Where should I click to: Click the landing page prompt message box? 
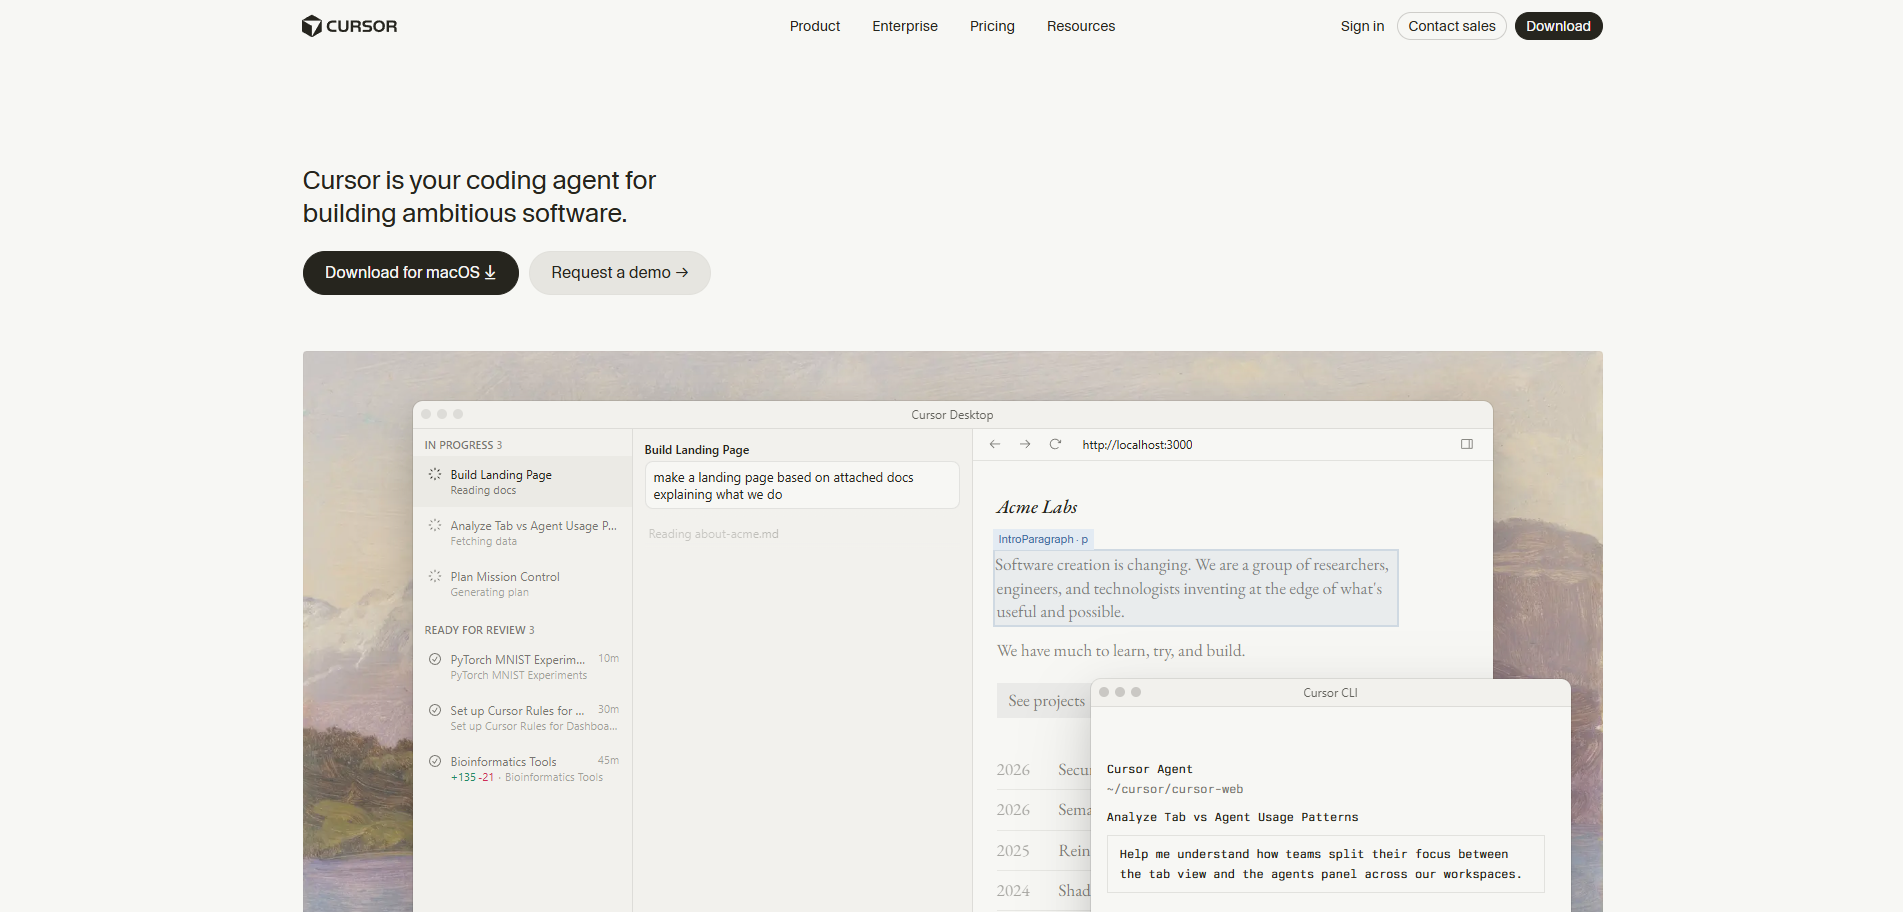(x=802, y=486)
